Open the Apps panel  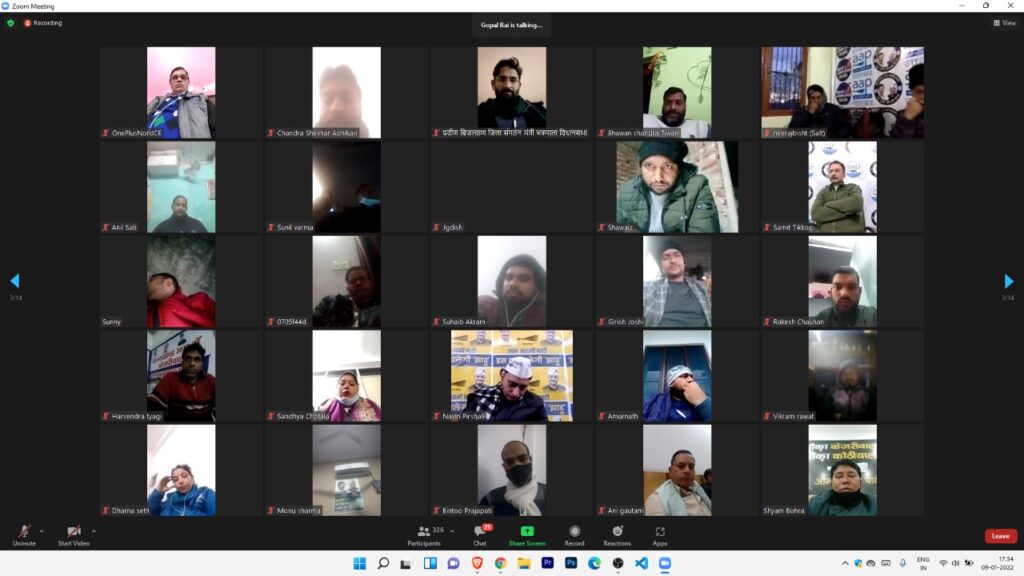tap(660, 534)
